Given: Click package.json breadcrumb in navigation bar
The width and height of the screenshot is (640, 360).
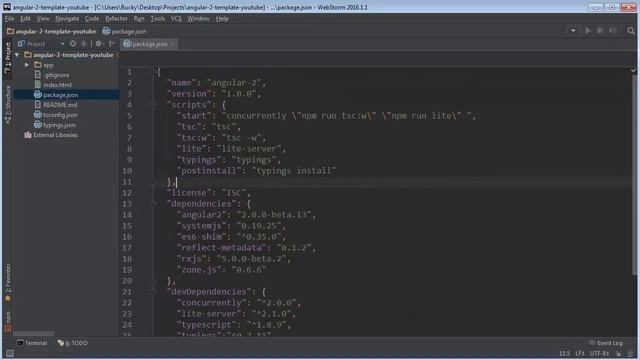Looking at the screenshot, I should tap(124, 31).
